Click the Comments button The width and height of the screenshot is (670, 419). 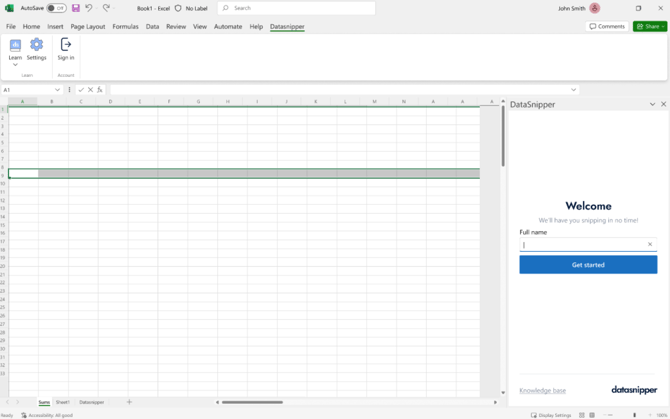[607, 26]
